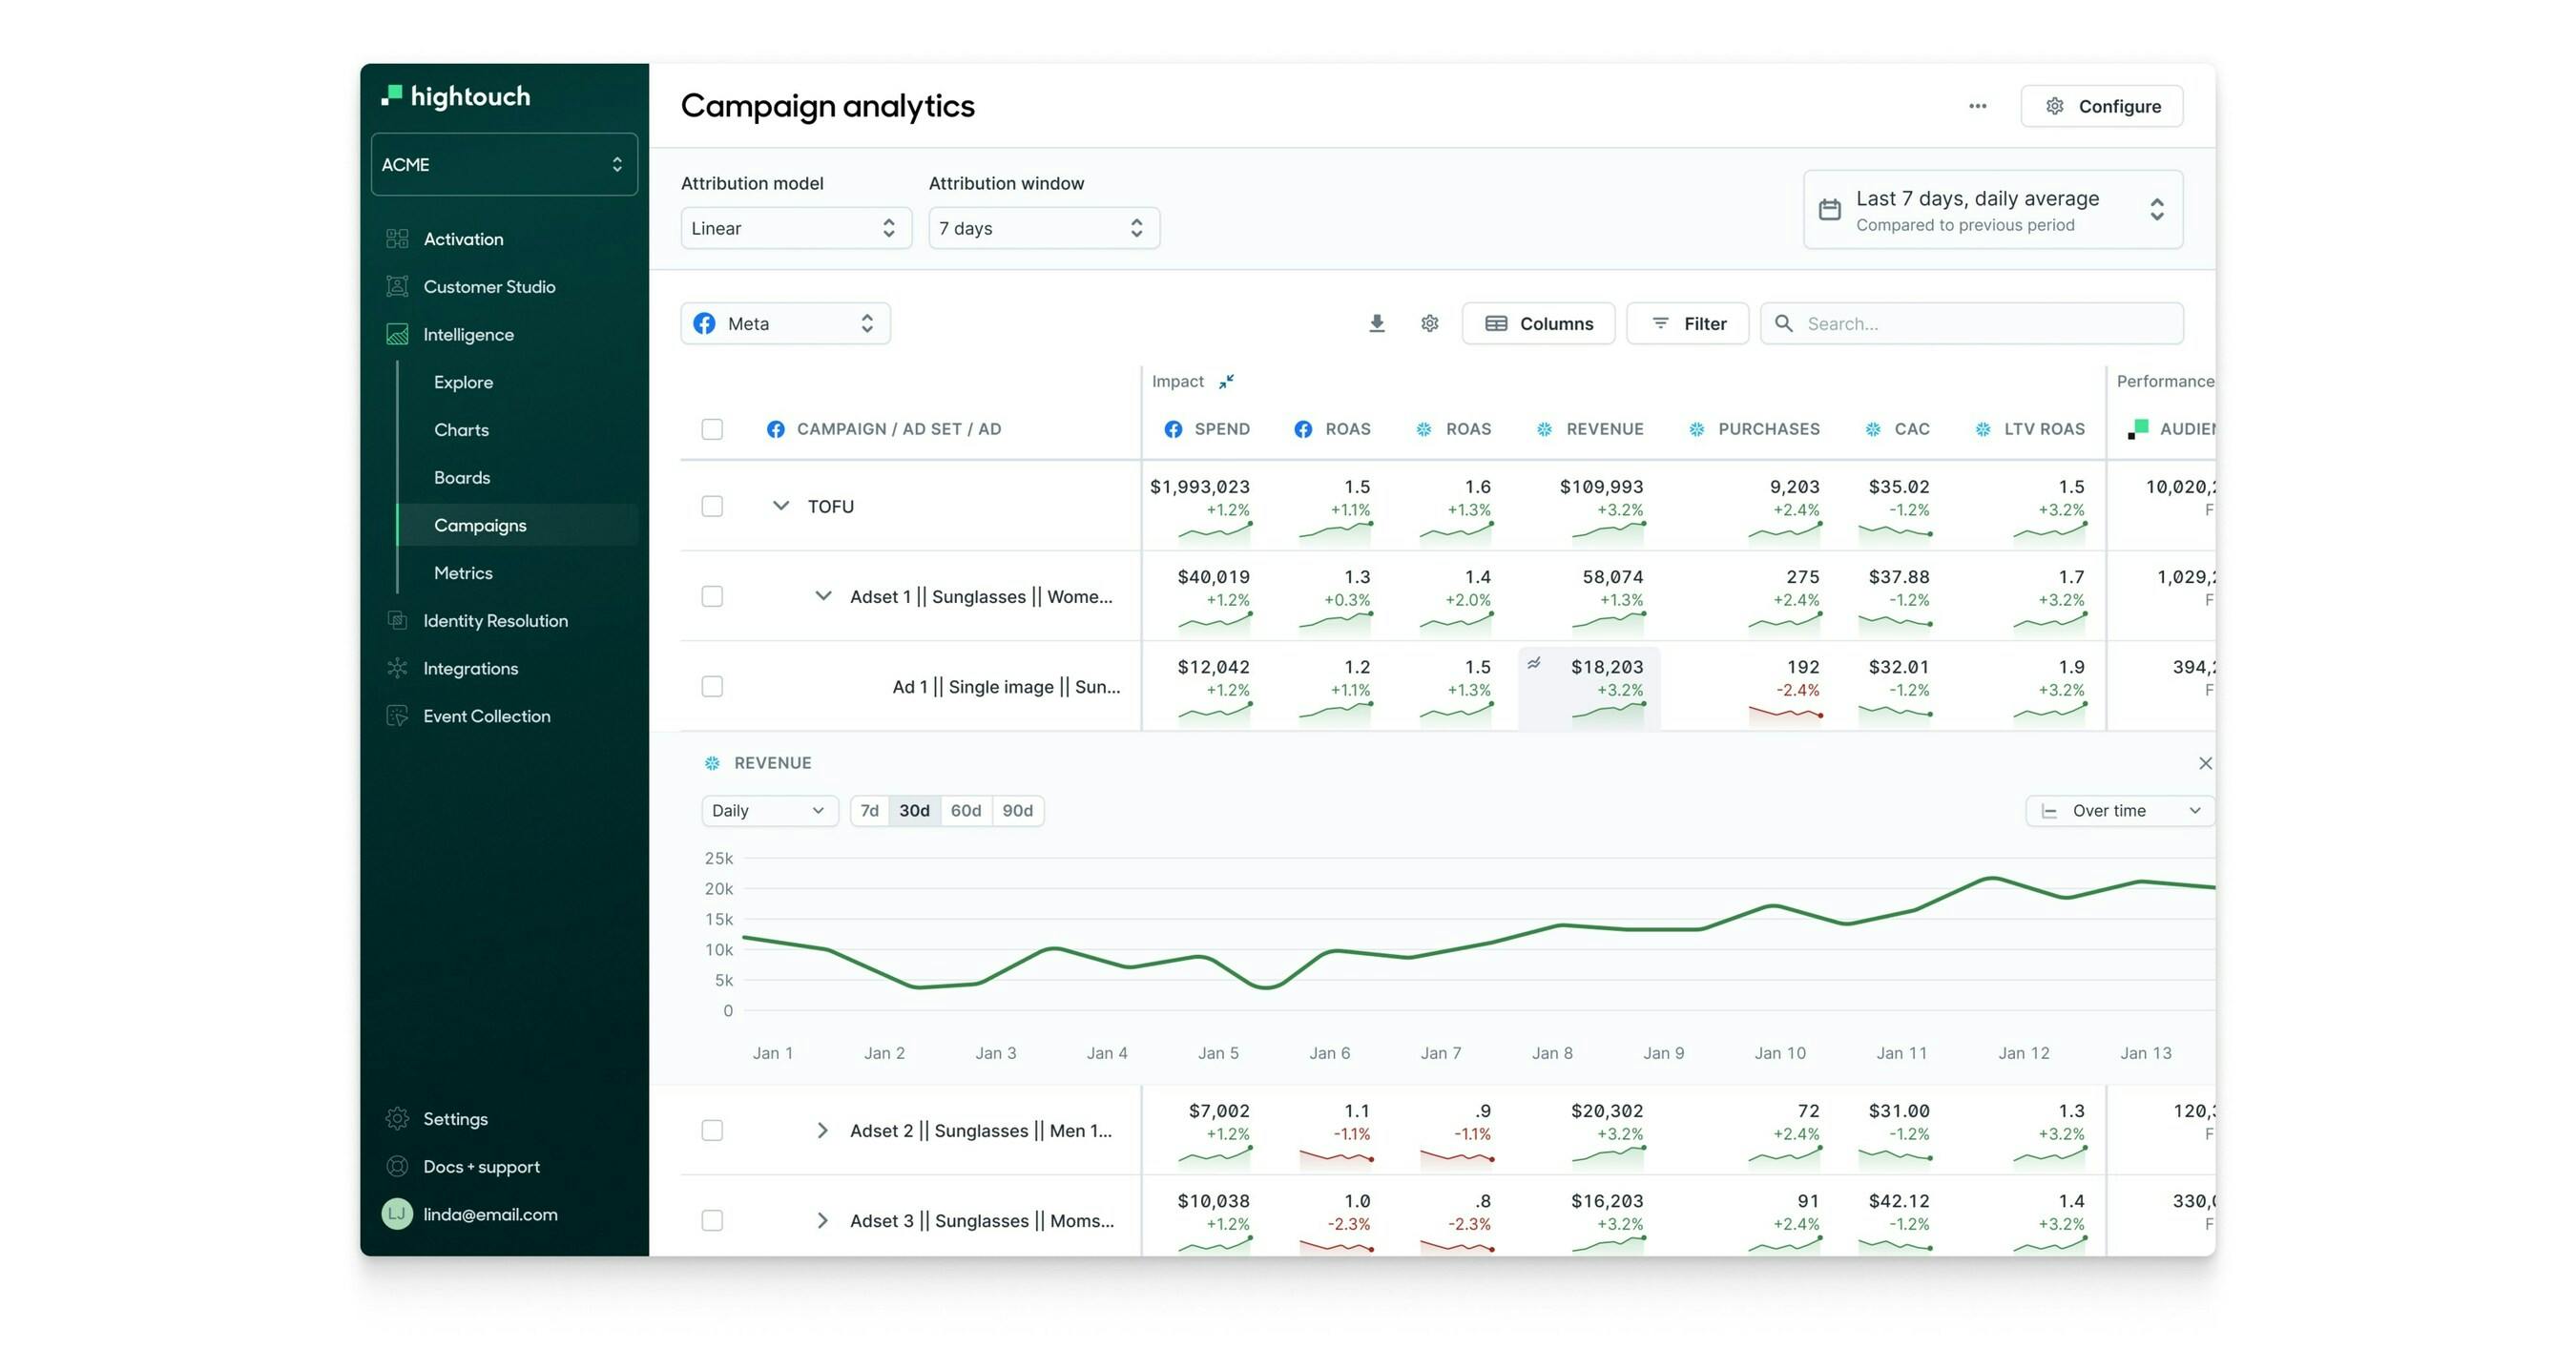Open Campaigns in the sidebar

(x=518, y=525)
